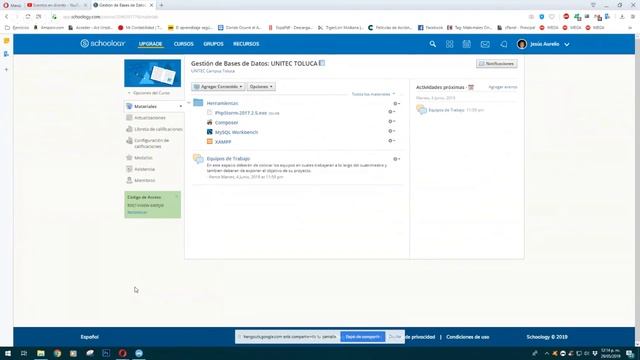This screenshot has width=640, height=360.
Task: Click the browser address bar
Action: pyautogui.click(x=286, y=17)
